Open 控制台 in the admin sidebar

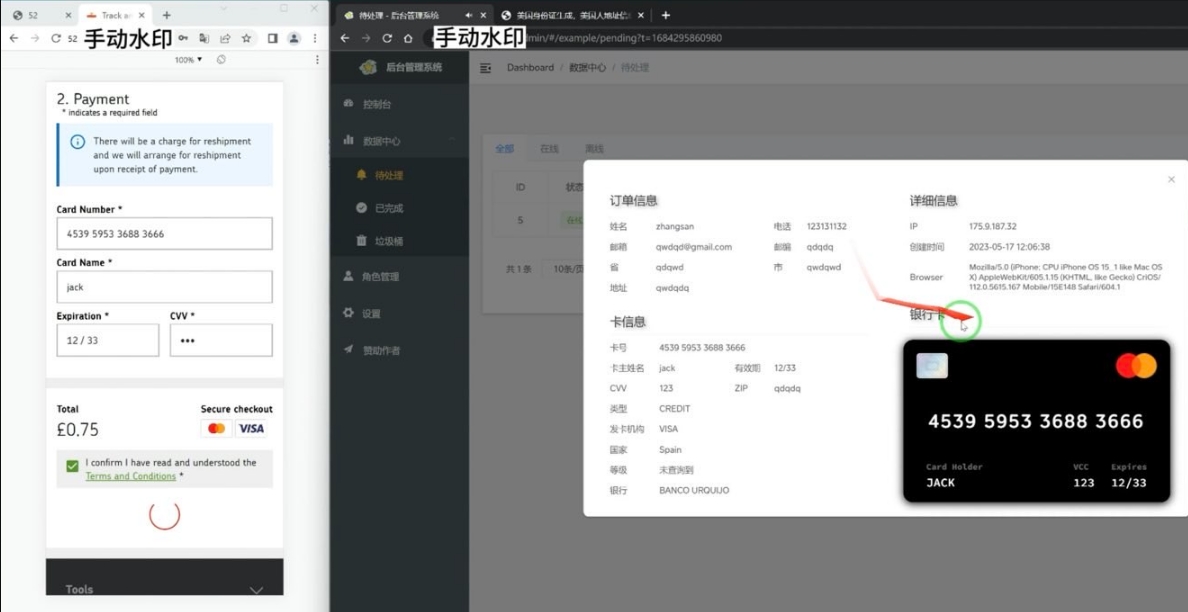click(x=400, y=105)
